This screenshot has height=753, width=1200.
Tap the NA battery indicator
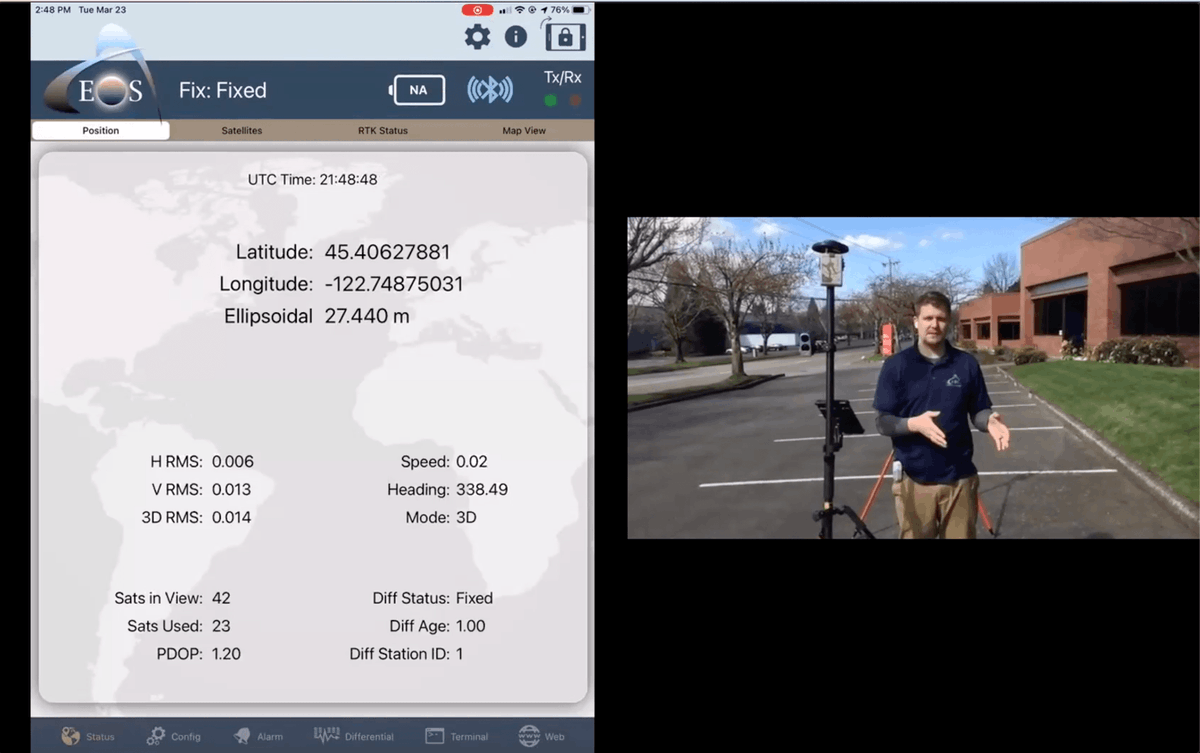click(x=417, y=90)
